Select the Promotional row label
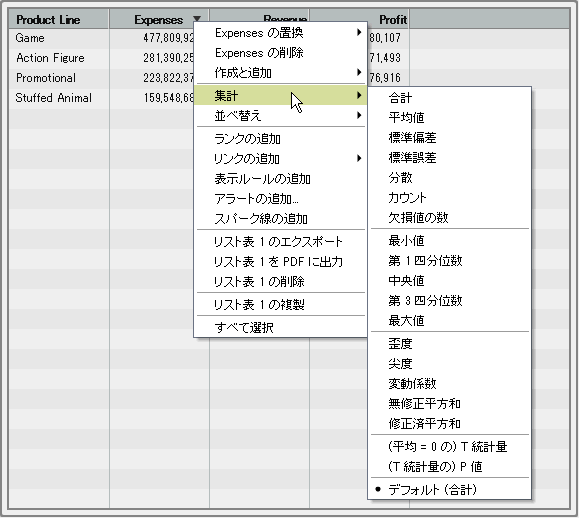Screen dimensions: 579x518 coord(46,78)
